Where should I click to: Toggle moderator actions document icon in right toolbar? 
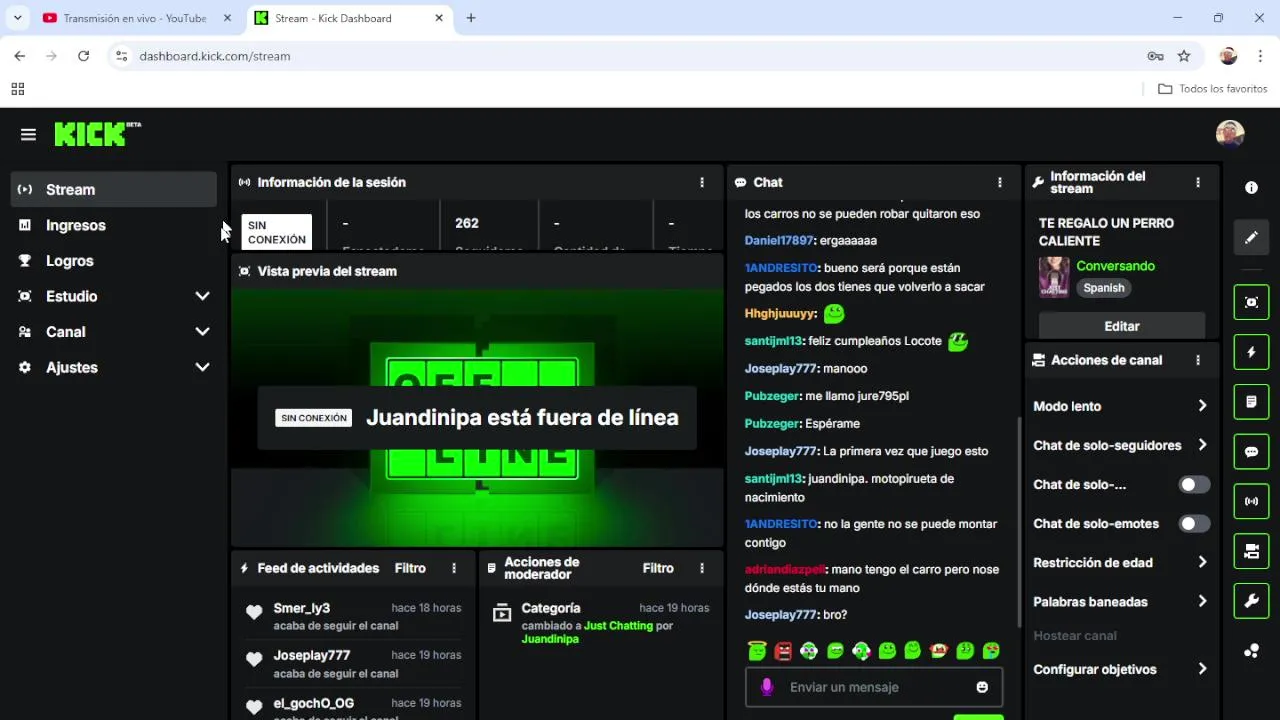pos(1251,402)
